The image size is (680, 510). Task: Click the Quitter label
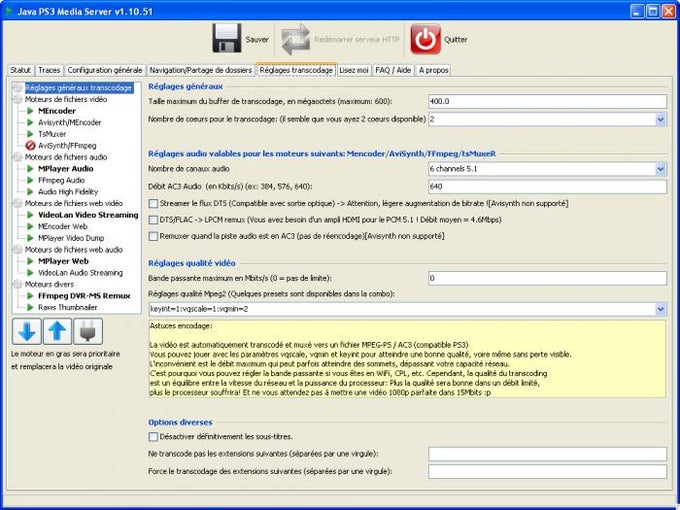pos(455,39)
